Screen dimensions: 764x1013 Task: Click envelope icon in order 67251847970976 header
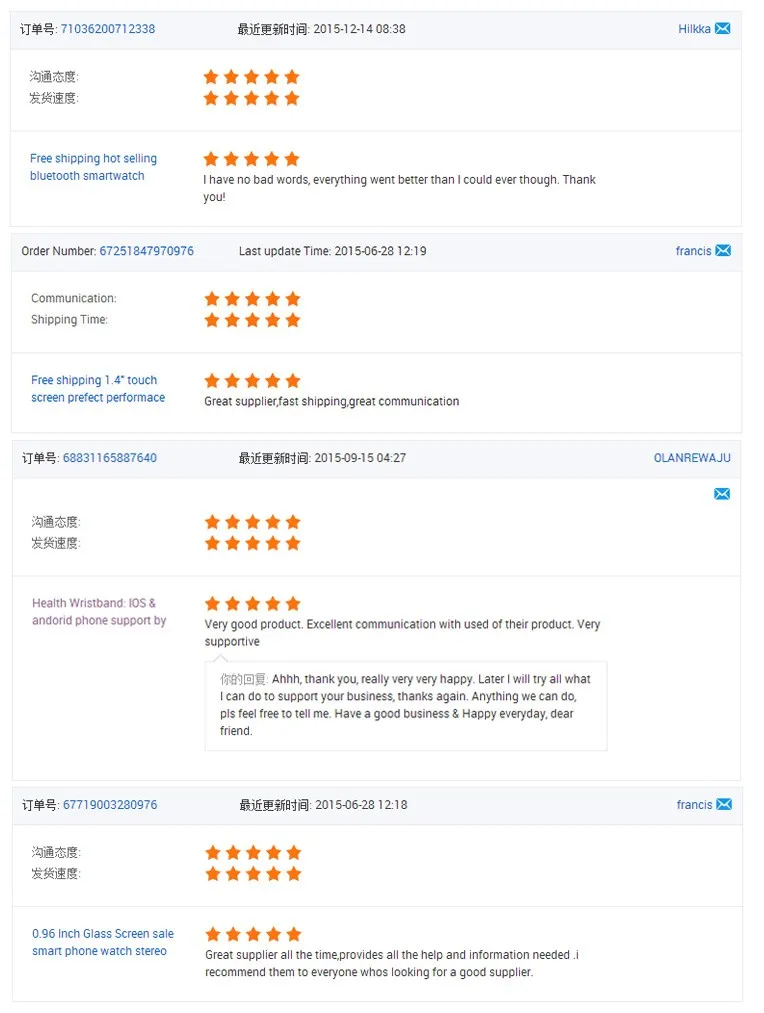pos(723,251)
